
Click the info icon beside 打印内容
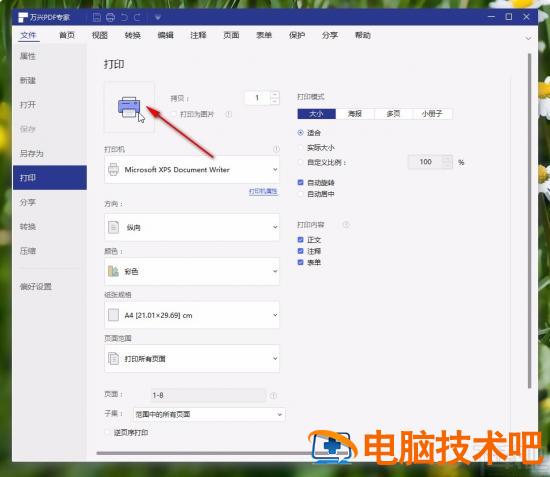pyautogui.click(x=346, y=224)
